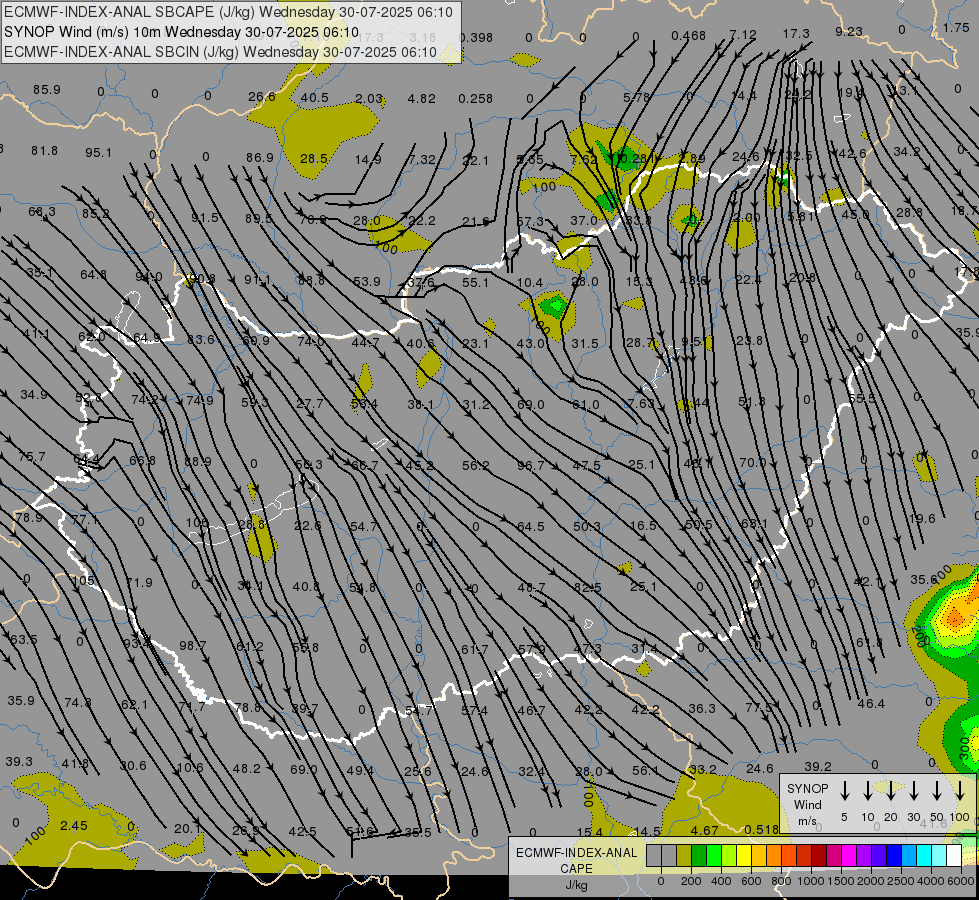The width and height of the screenshot is (979, 900).
Task: Click the 98.7 value on map
Action: pyautogui.click(x=192, y=645)
